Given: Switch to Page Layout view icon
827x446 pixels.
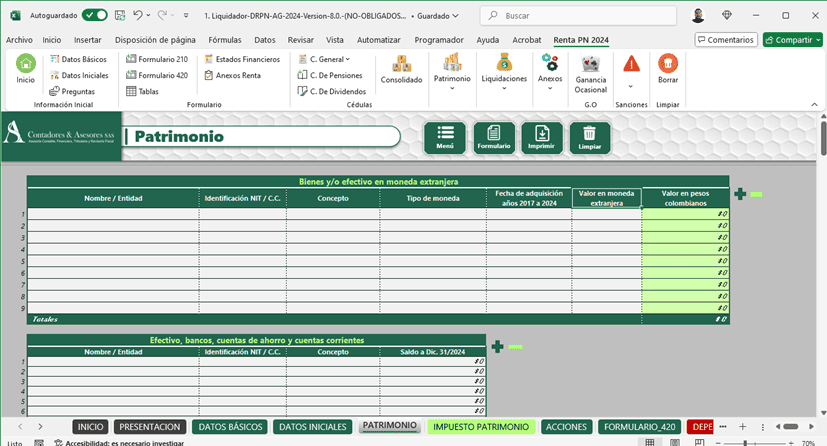Looking at the screenshot, I should (675, 442).
